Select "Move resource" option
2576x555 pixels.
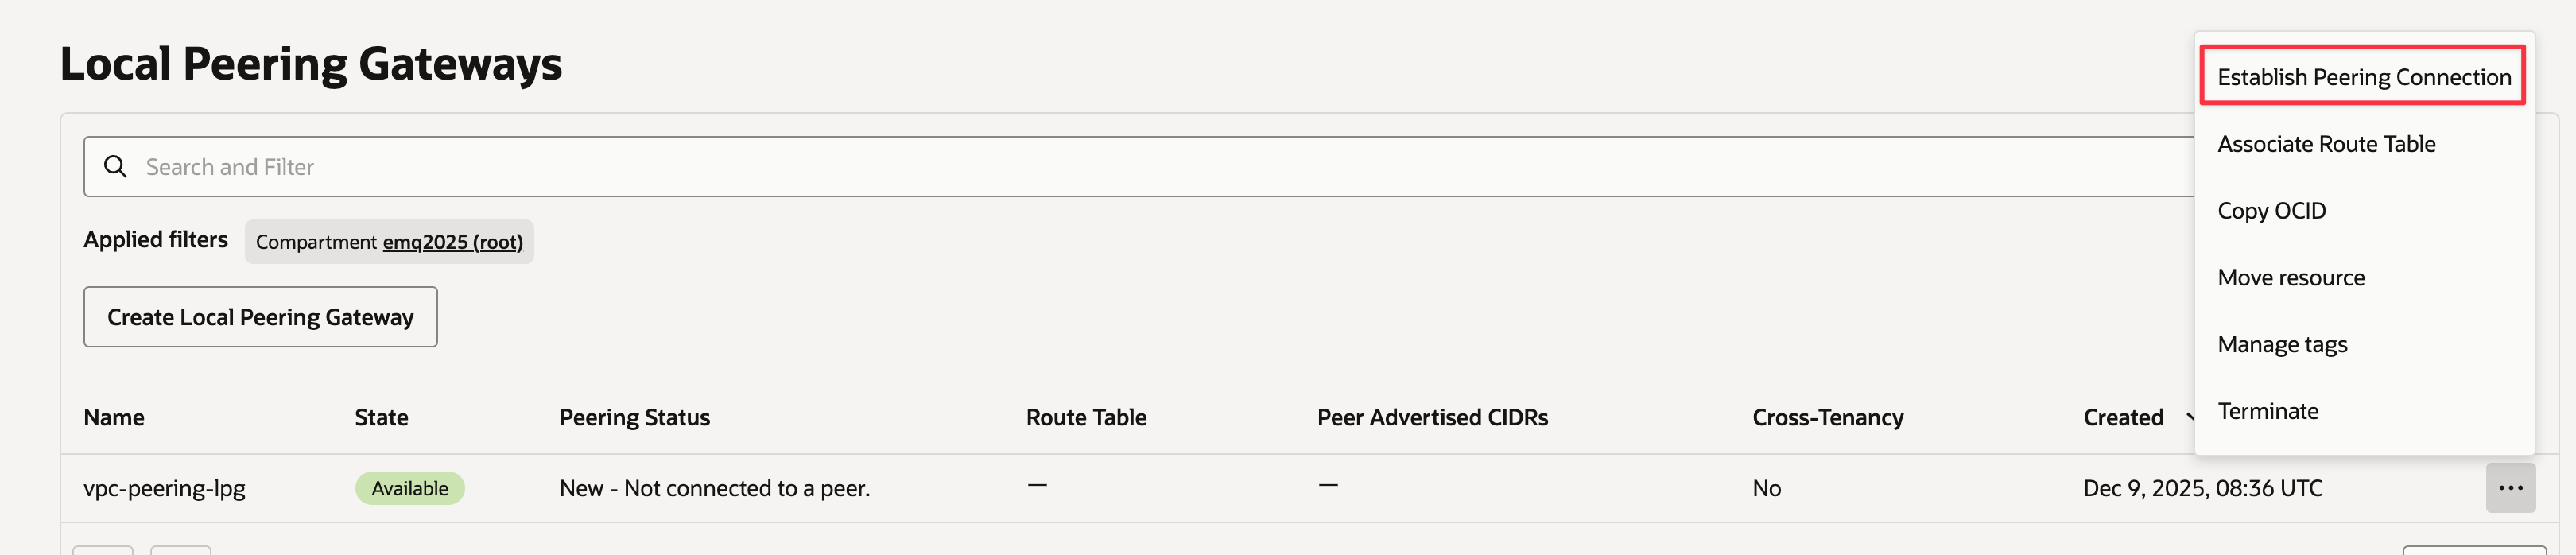tap(2291, 277)
